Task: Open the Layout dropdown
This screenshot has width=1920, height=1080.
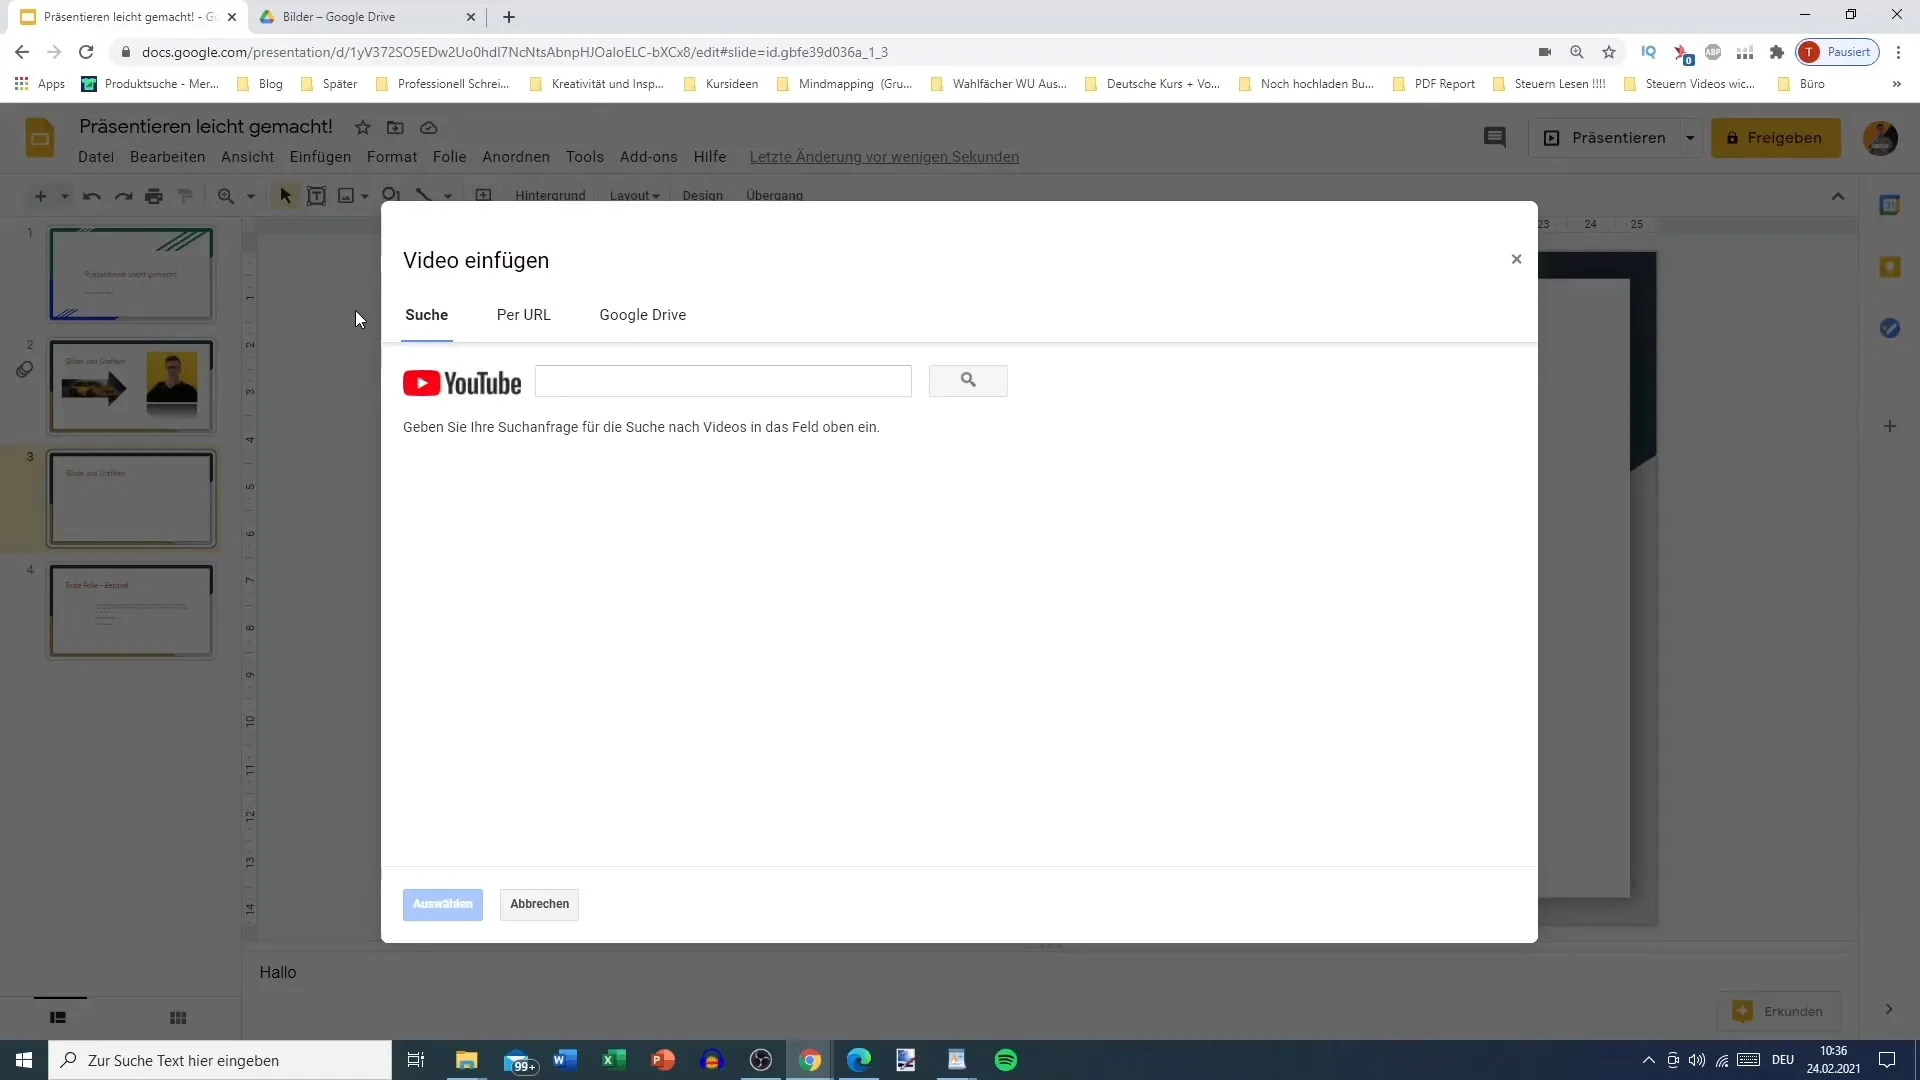Action: pyautogui.click(x=634, y=196)
